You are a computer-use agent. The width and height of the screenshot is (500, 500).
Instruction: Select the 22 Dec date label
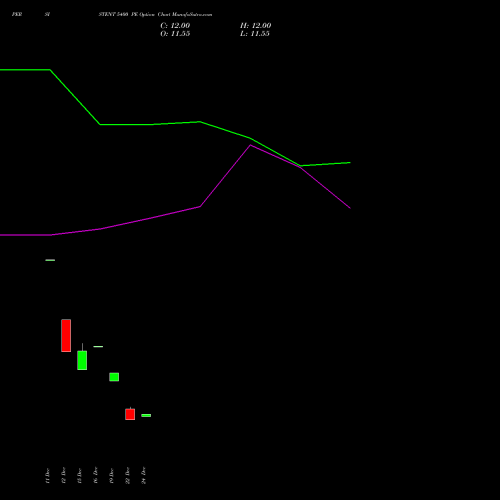click(127, 476)
